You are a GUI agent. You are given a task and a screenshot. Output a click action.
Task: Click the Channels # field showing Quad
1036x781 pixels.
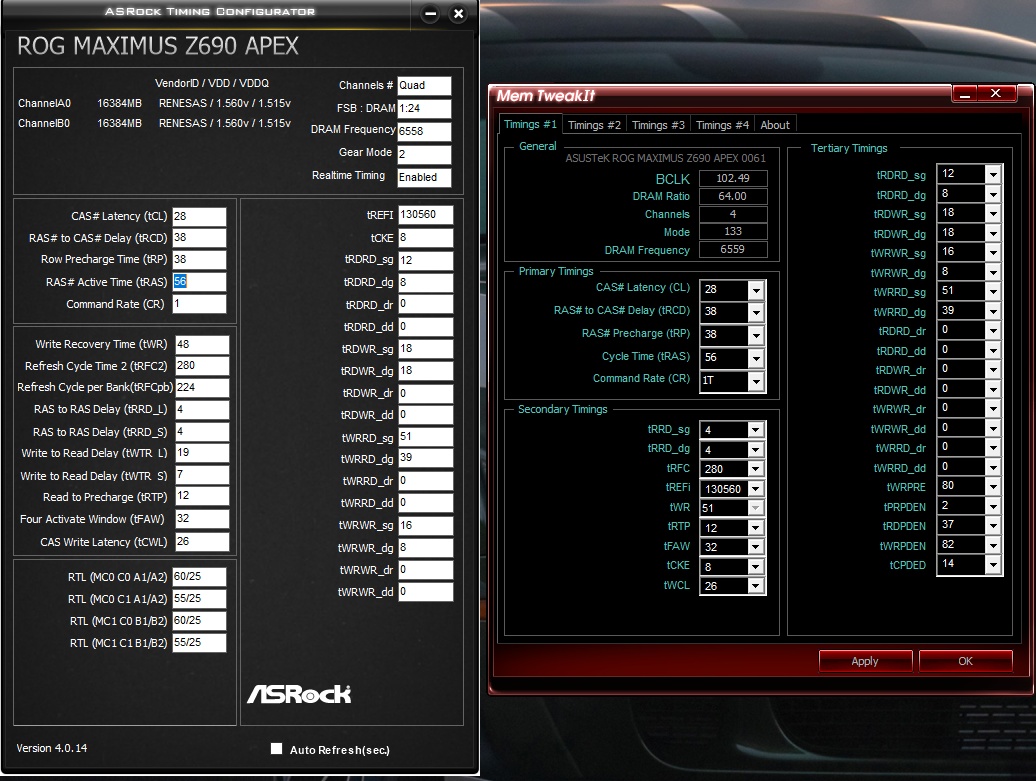tap(424, 85)
